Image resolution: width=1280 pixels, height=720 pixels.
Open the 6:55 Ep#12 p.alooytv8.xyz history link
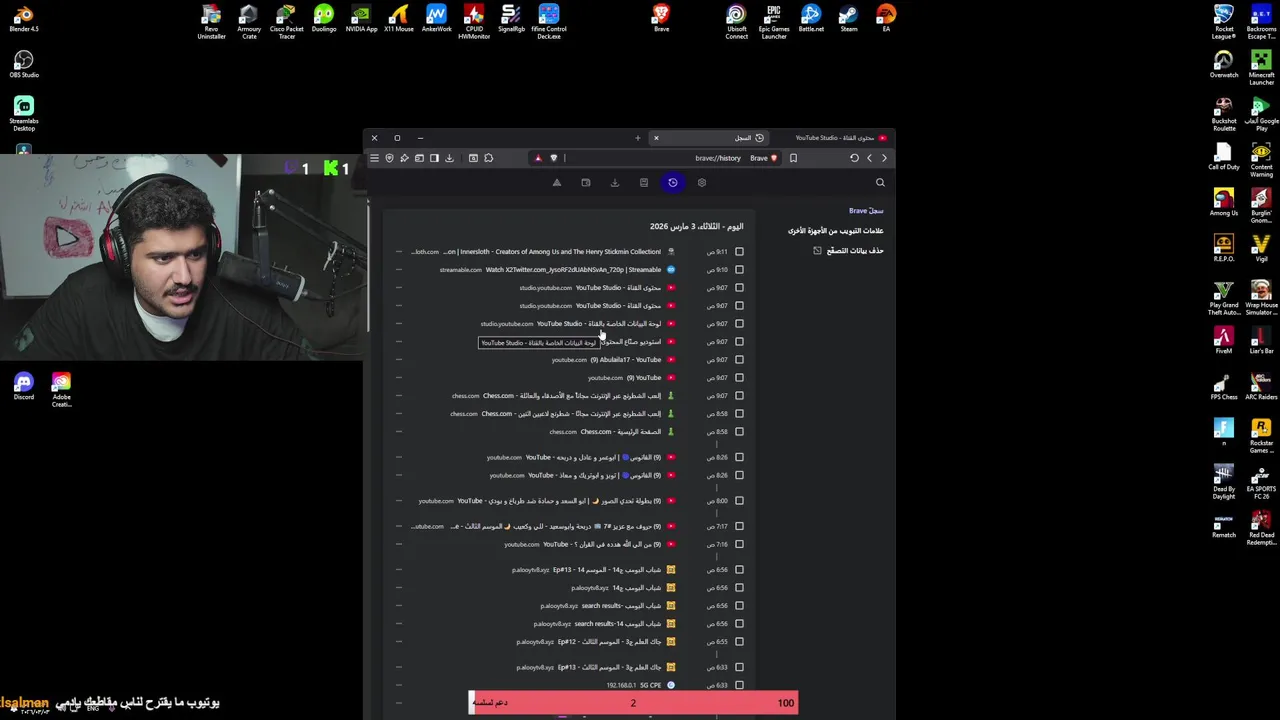pos(608,642)
